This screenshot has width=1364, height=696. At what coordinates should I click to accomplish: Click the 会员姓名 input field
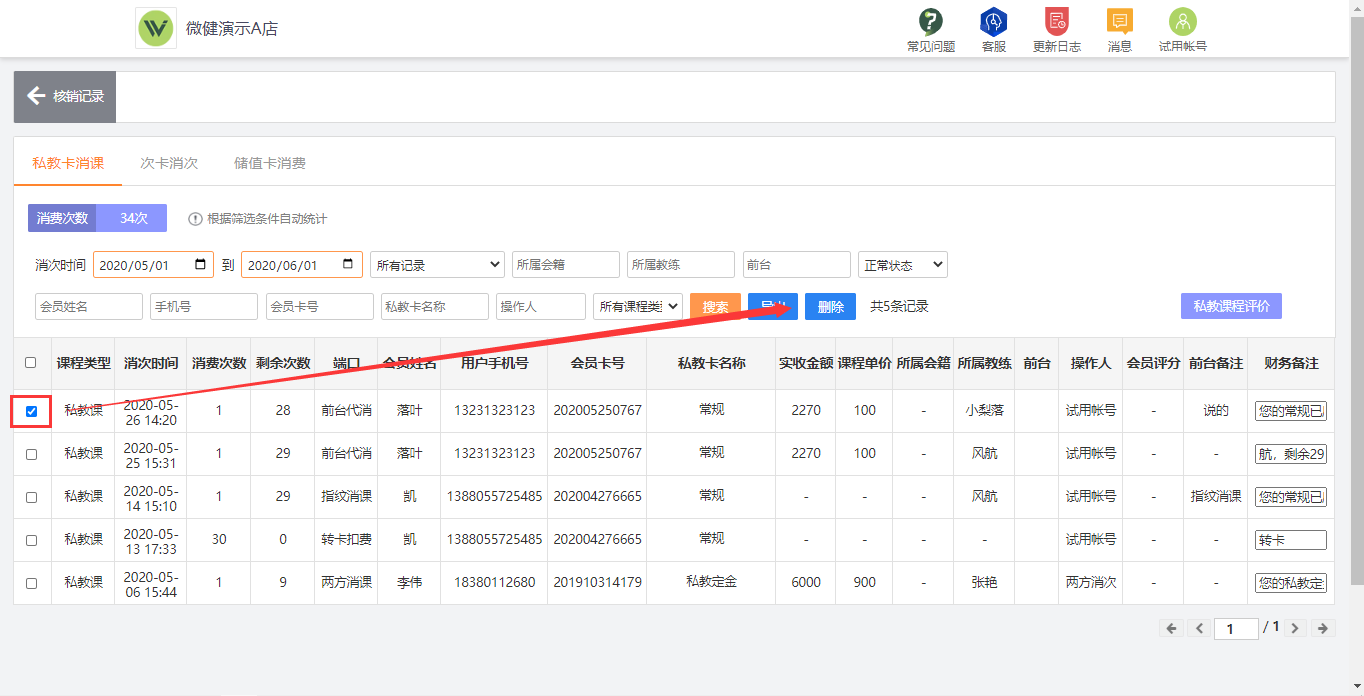tap(89, 307)
